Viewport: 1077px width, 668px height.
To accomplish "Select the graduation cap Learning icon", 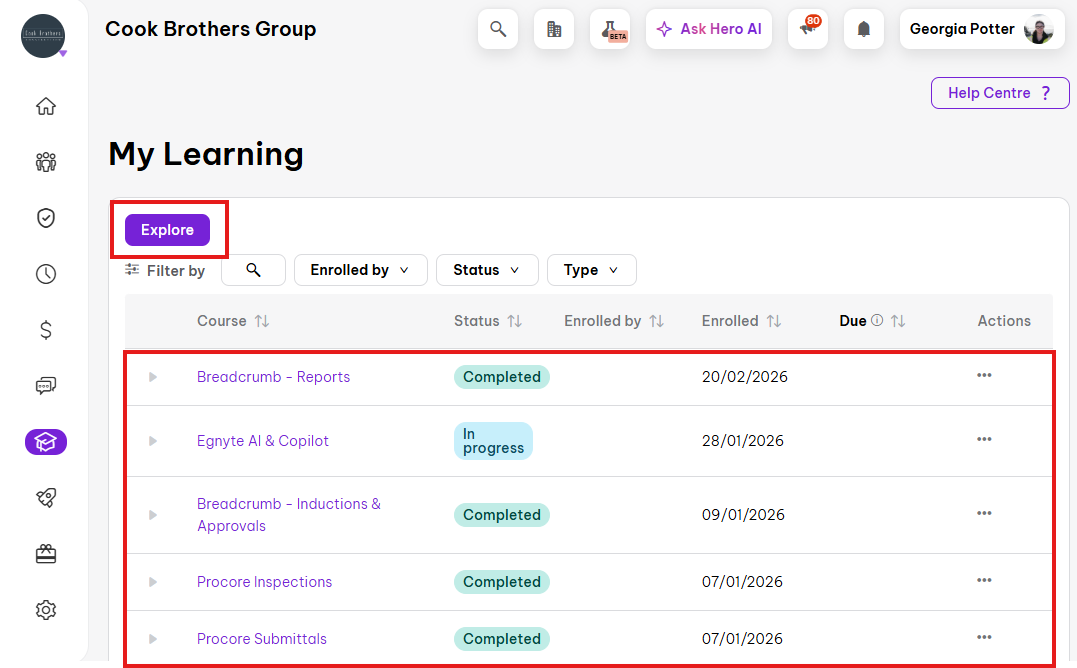I will pos(46,442).
